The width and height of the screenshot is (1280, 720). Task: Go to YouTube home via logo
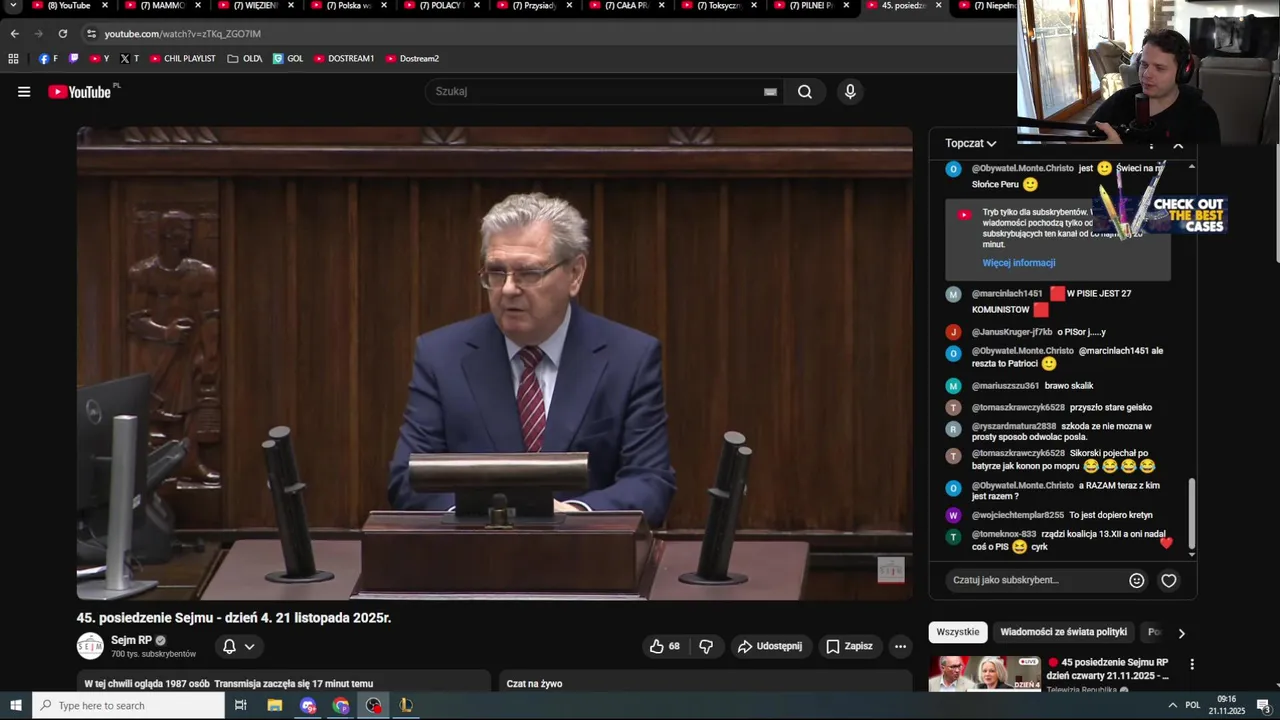click(x=79, y=92)
